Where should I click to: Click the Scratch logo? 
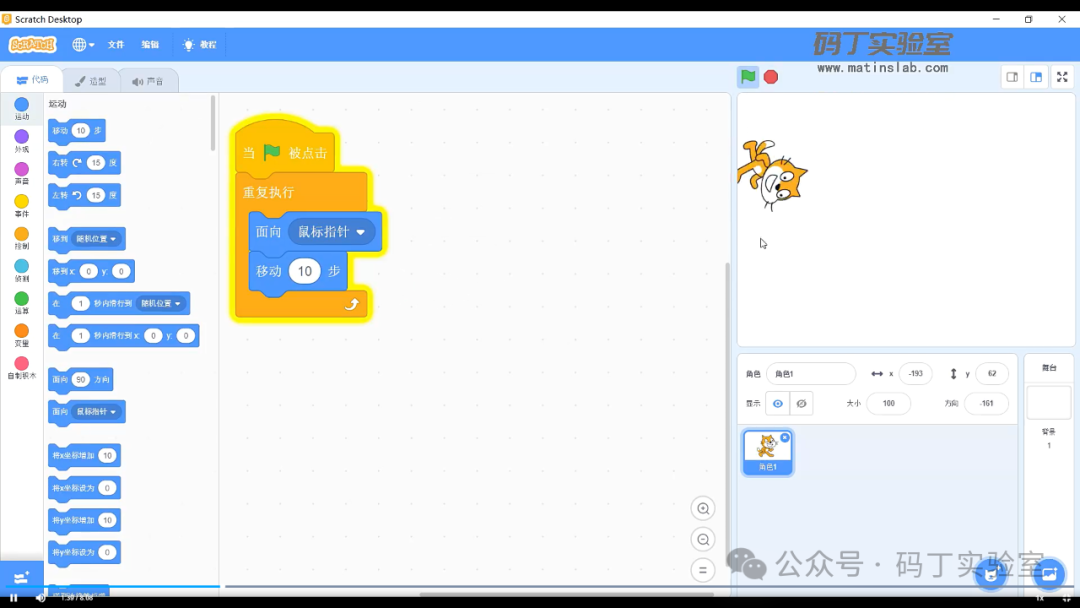click(32, 44)
